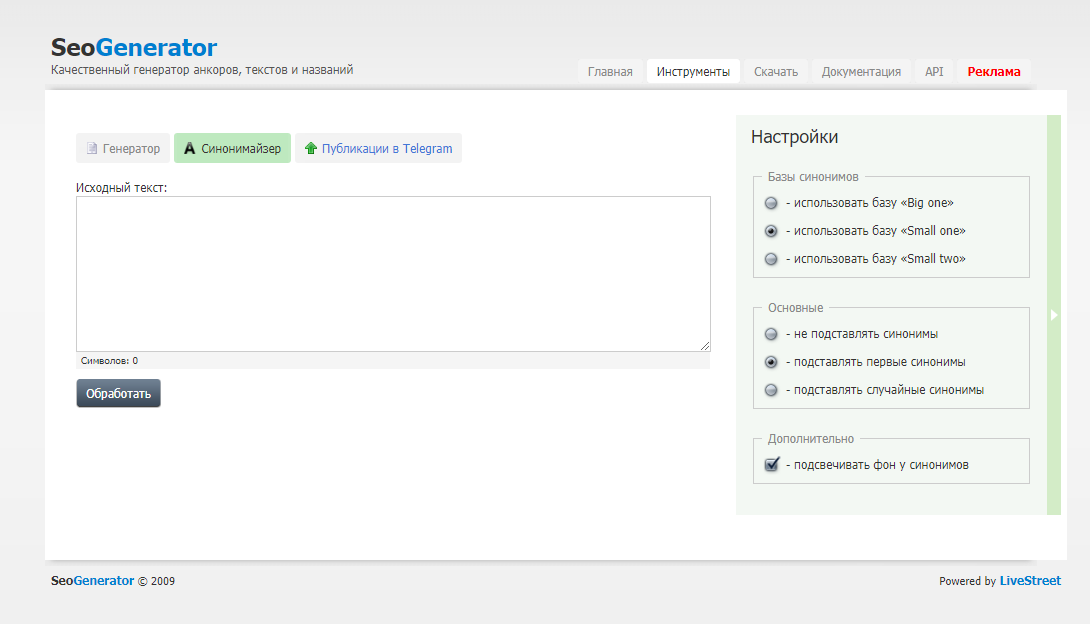
Task: Click the SeoGenerator footer link
Action: tap(92, 581)
